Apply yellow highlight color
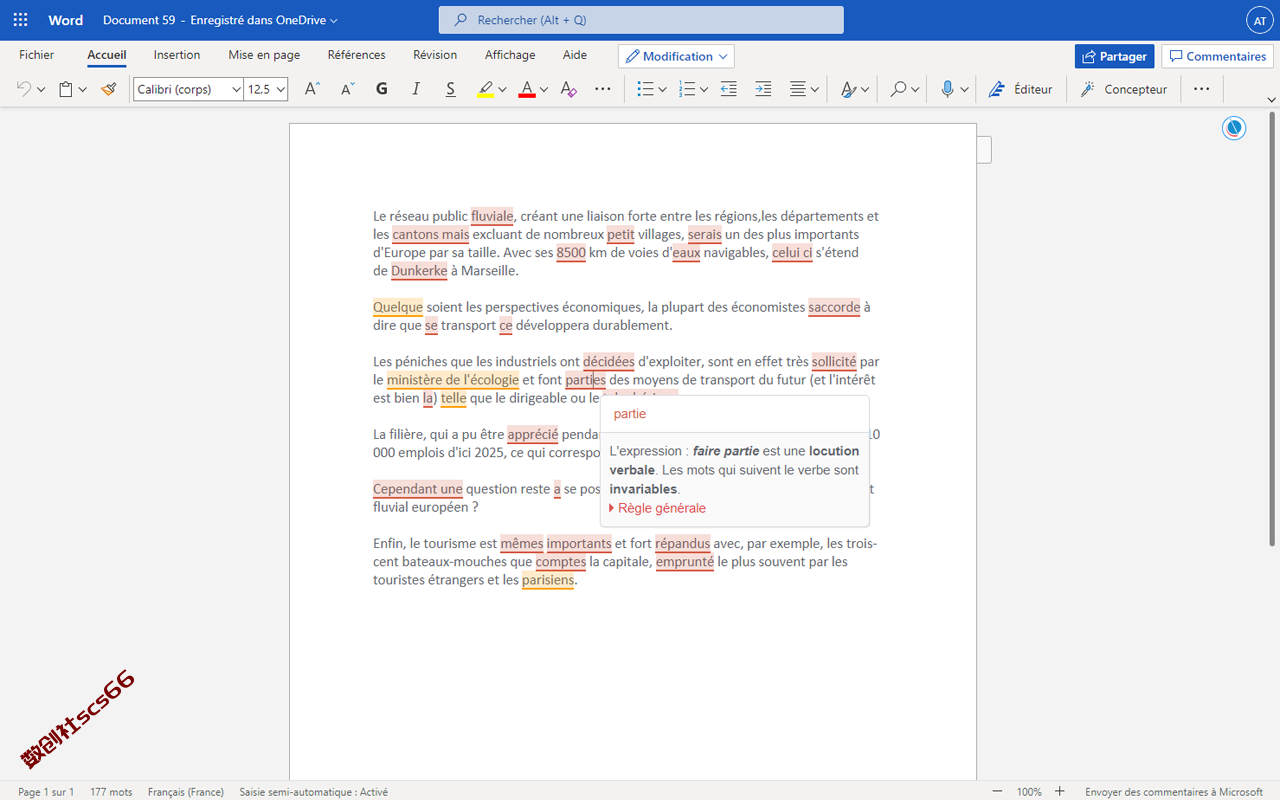1280x800 pixels. tap(485, 89)
